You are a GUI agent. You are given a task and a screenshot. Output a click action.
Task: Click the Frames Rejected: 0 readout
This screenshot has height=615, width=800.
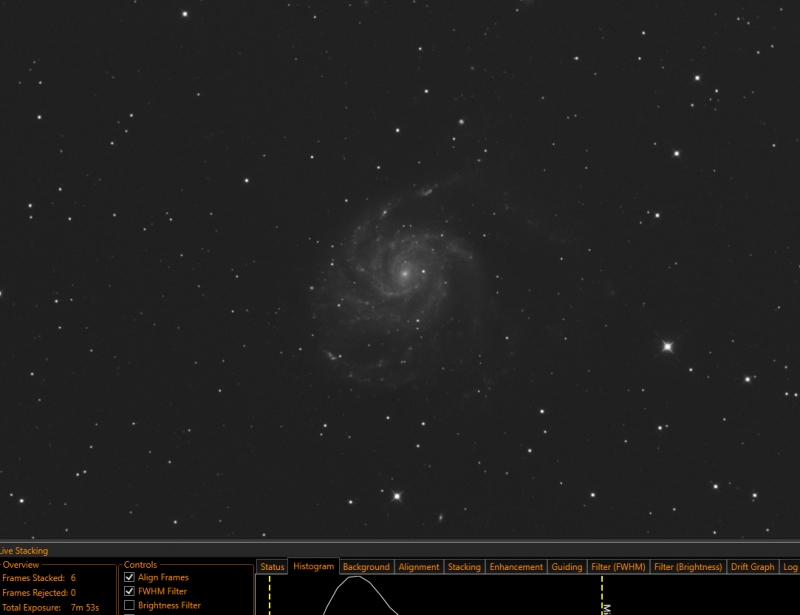[x=39, y=593]
